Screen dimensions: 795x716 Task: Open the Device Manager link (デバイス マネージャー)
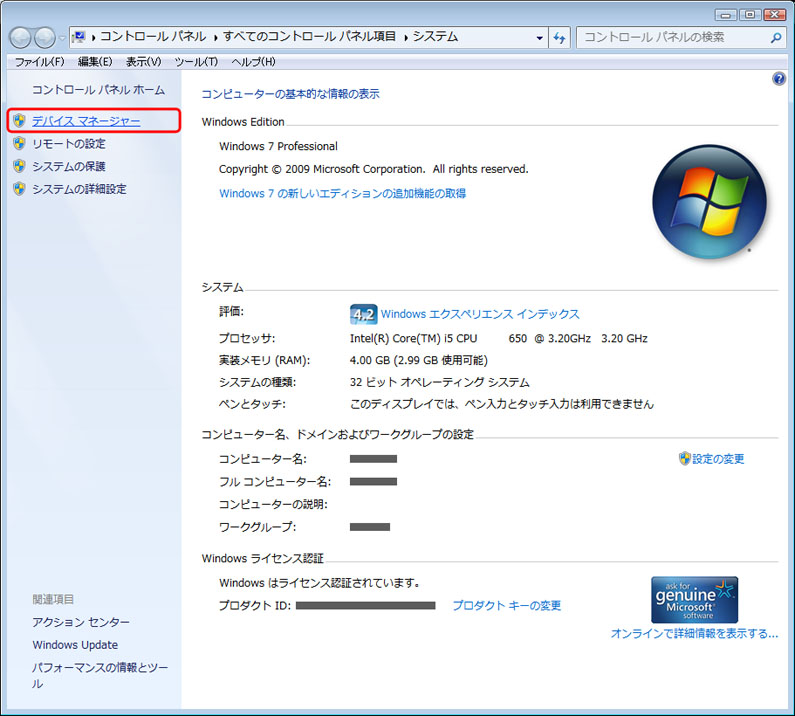pyautogui.click(x=86, y=121)
